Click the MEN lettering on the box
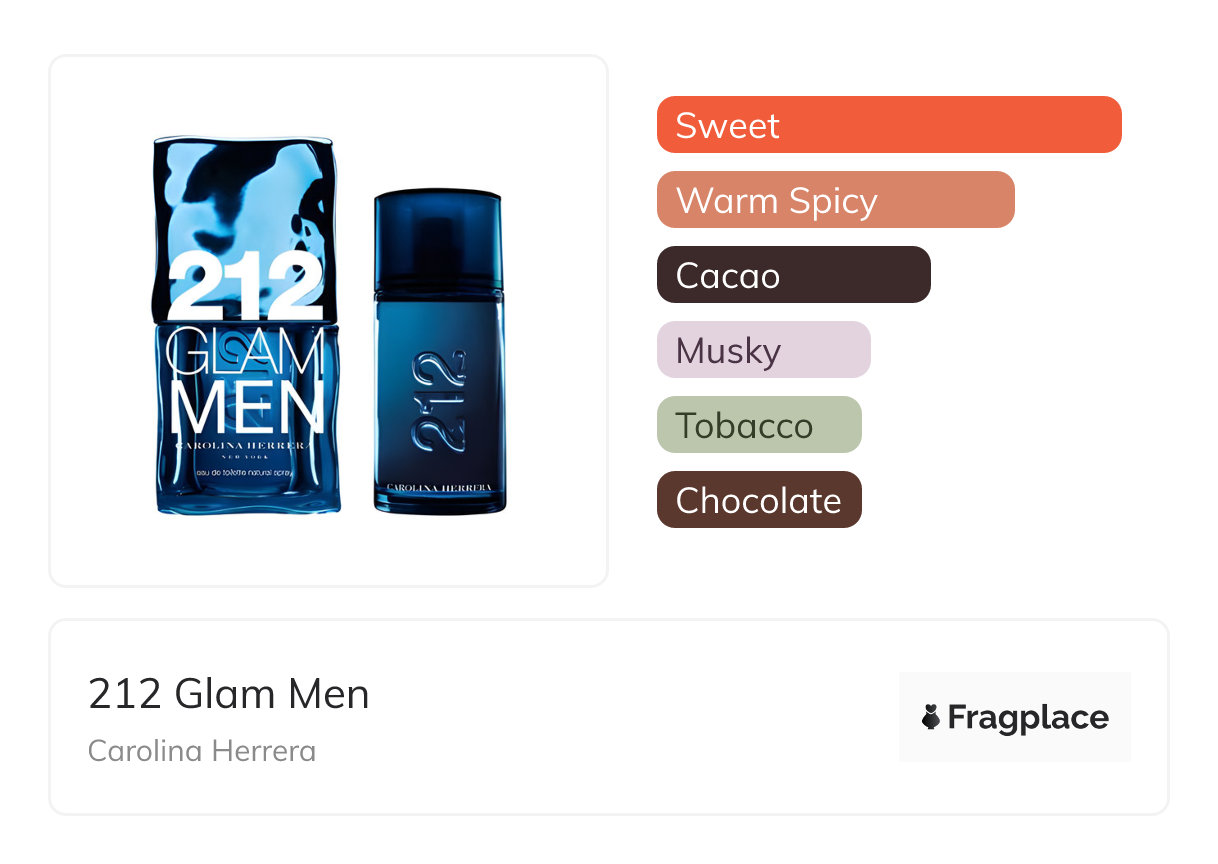This screenshot has width=1218, height=864. pyautogui.click(x=247, y=407)
